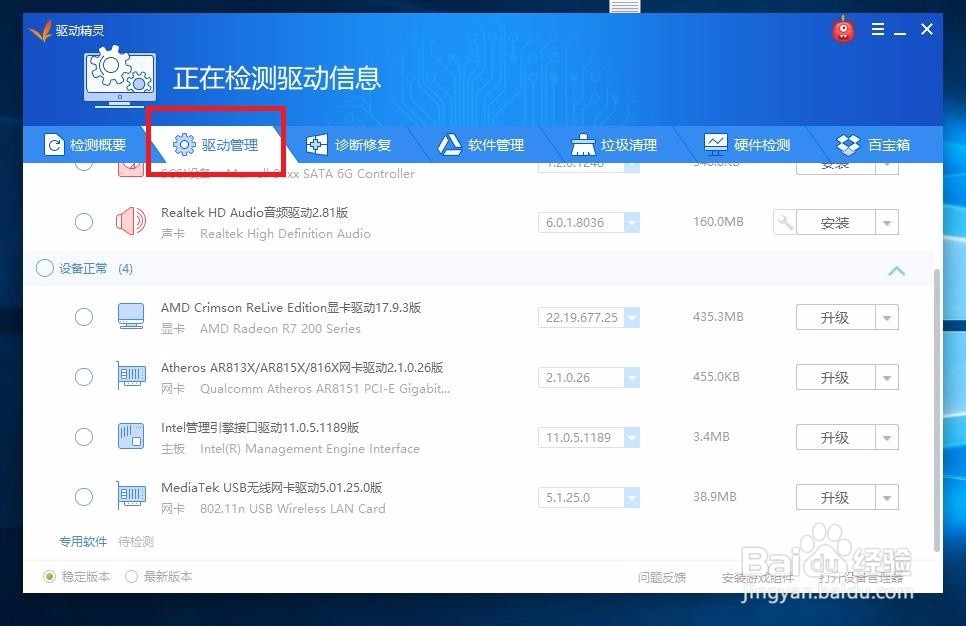Open the hamburger main menu icon
The height and width of the screenshot is (626, 966).
pyautogui.click(x=878, y=29)
